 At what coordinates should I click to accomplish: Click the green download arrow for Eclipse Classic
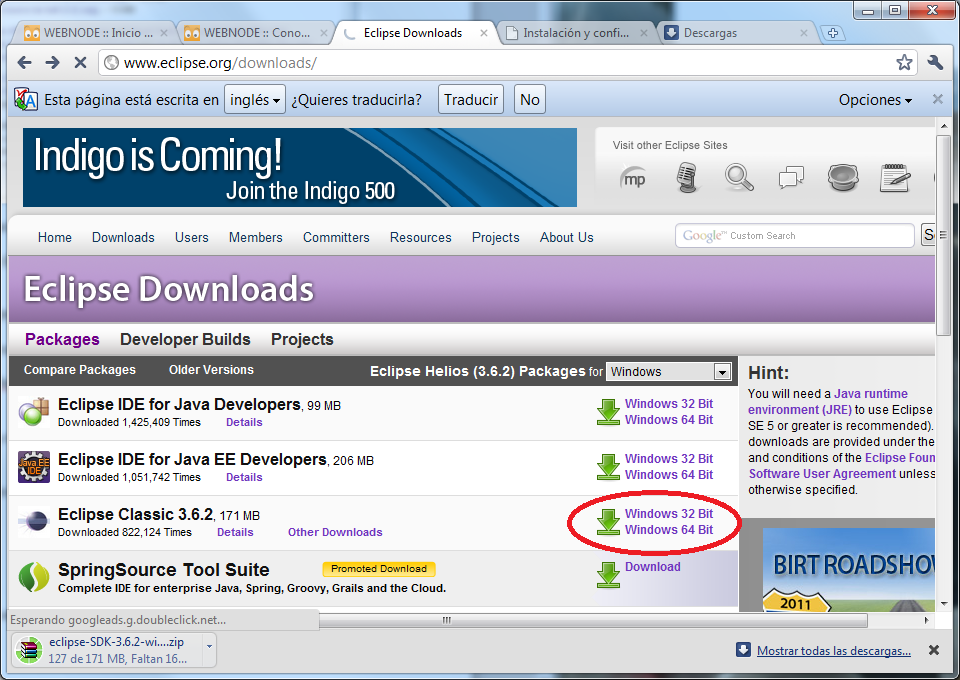(x=608, y=522)
